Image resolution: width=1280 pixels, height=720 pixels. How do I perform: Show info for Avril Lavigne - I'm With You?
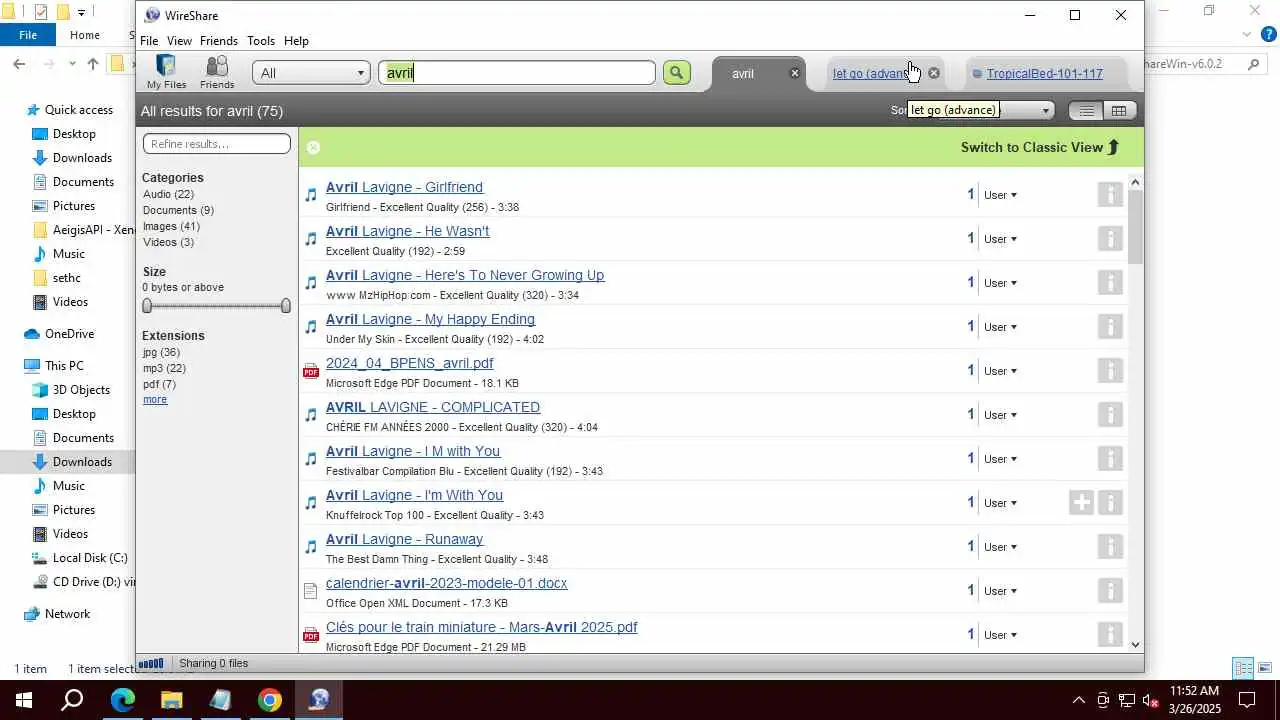[x=1110, y=502]
